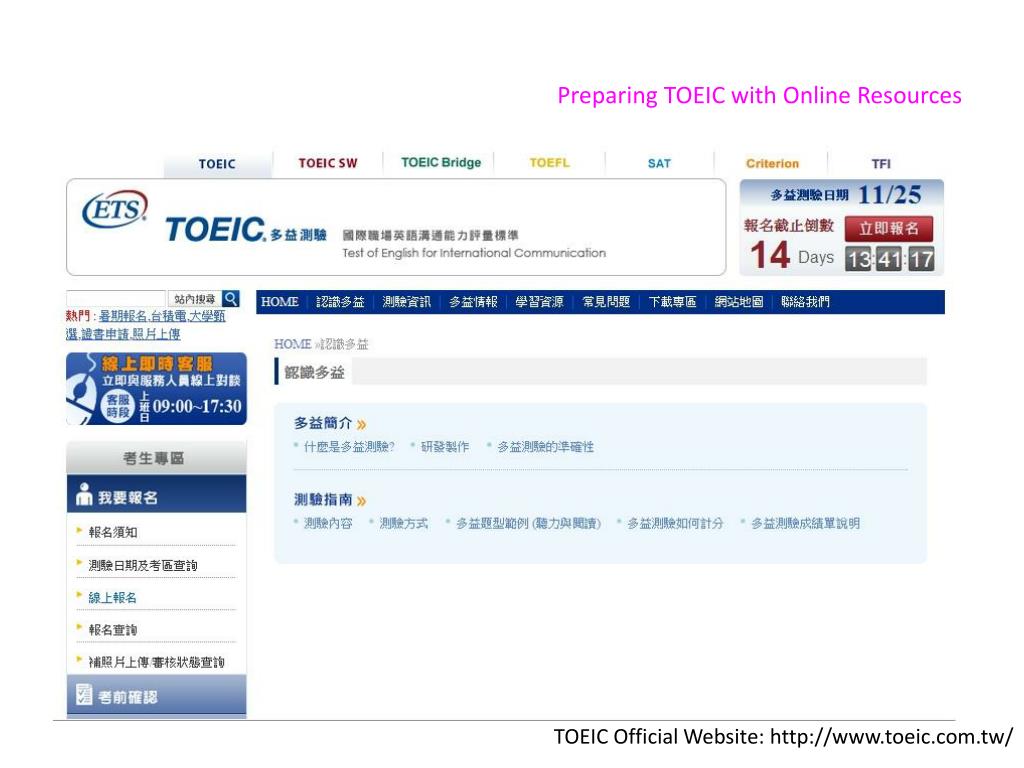Click the ETS logo
Viewport: 1024px width, 768px height.
click(x=115, y=210)
